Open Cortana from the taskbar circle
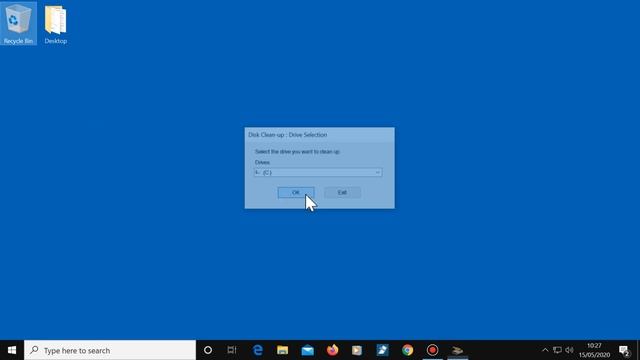Viewport: 640px width, 360px height. tap(208, 350)
